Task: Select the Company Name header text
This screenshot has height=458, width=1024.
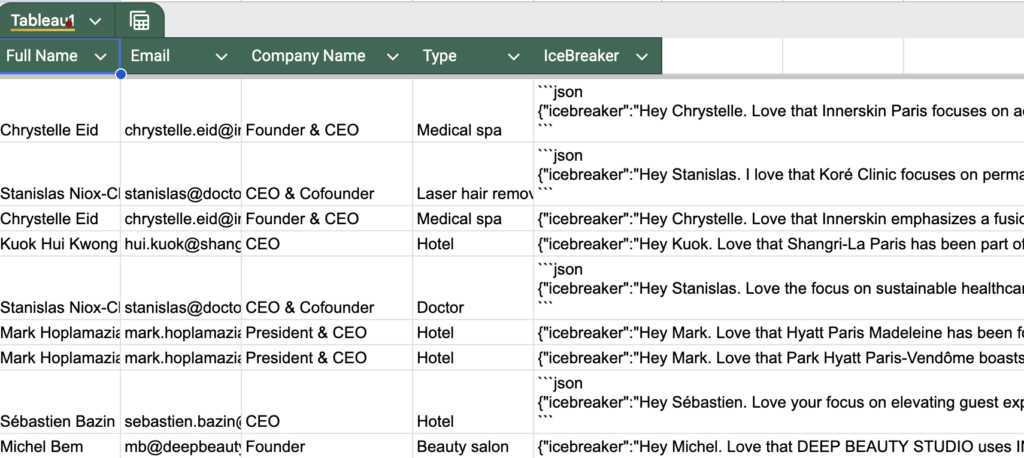Action: point(308,56)
